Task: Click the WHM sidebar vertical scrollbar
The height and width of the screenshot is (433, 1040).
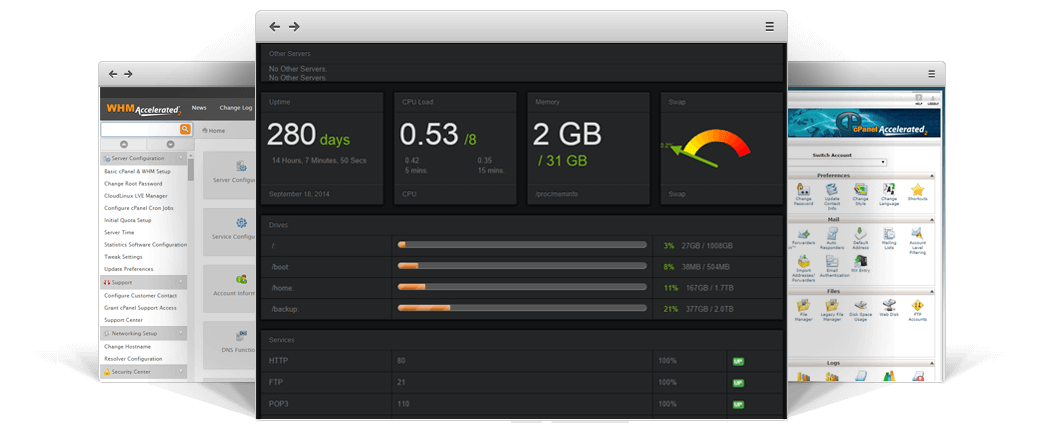Action: (x=191, y=169)
